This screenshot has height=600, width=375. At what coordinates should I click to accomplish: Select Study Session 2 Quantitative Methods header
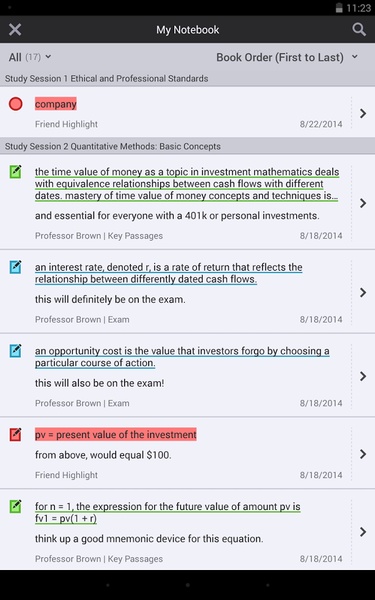pos(188,146)
